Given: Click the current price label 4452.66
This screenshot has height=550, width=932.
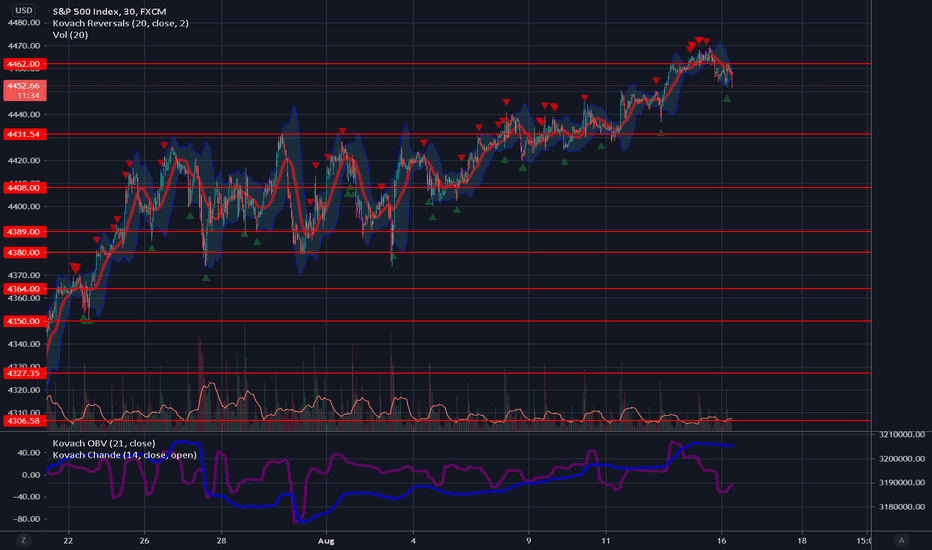Looking at the screenshot, I should pos(24,90).
